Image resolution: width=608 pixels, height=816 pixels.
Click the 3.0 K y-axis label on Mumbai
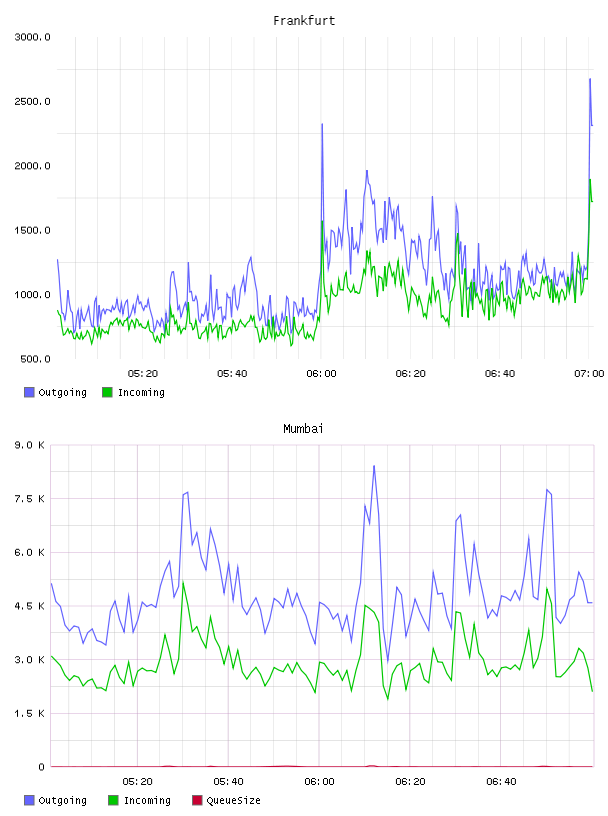(29, 659)
